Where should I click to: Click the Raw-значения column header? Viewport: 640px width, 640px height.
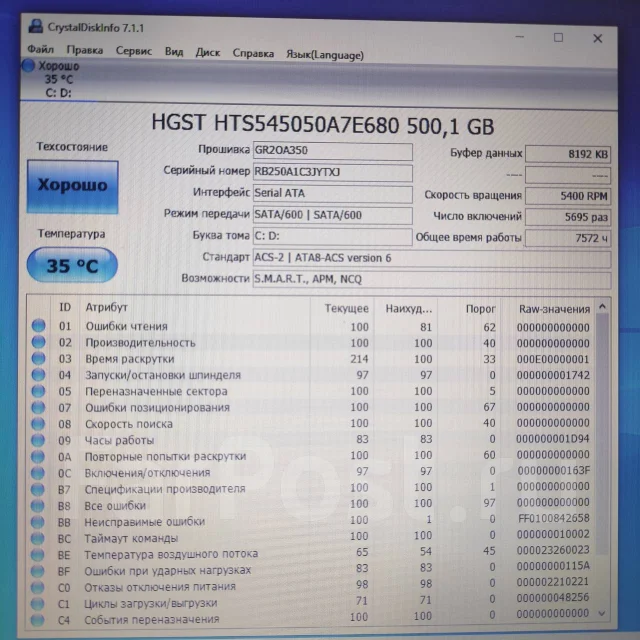coord(554,309)
